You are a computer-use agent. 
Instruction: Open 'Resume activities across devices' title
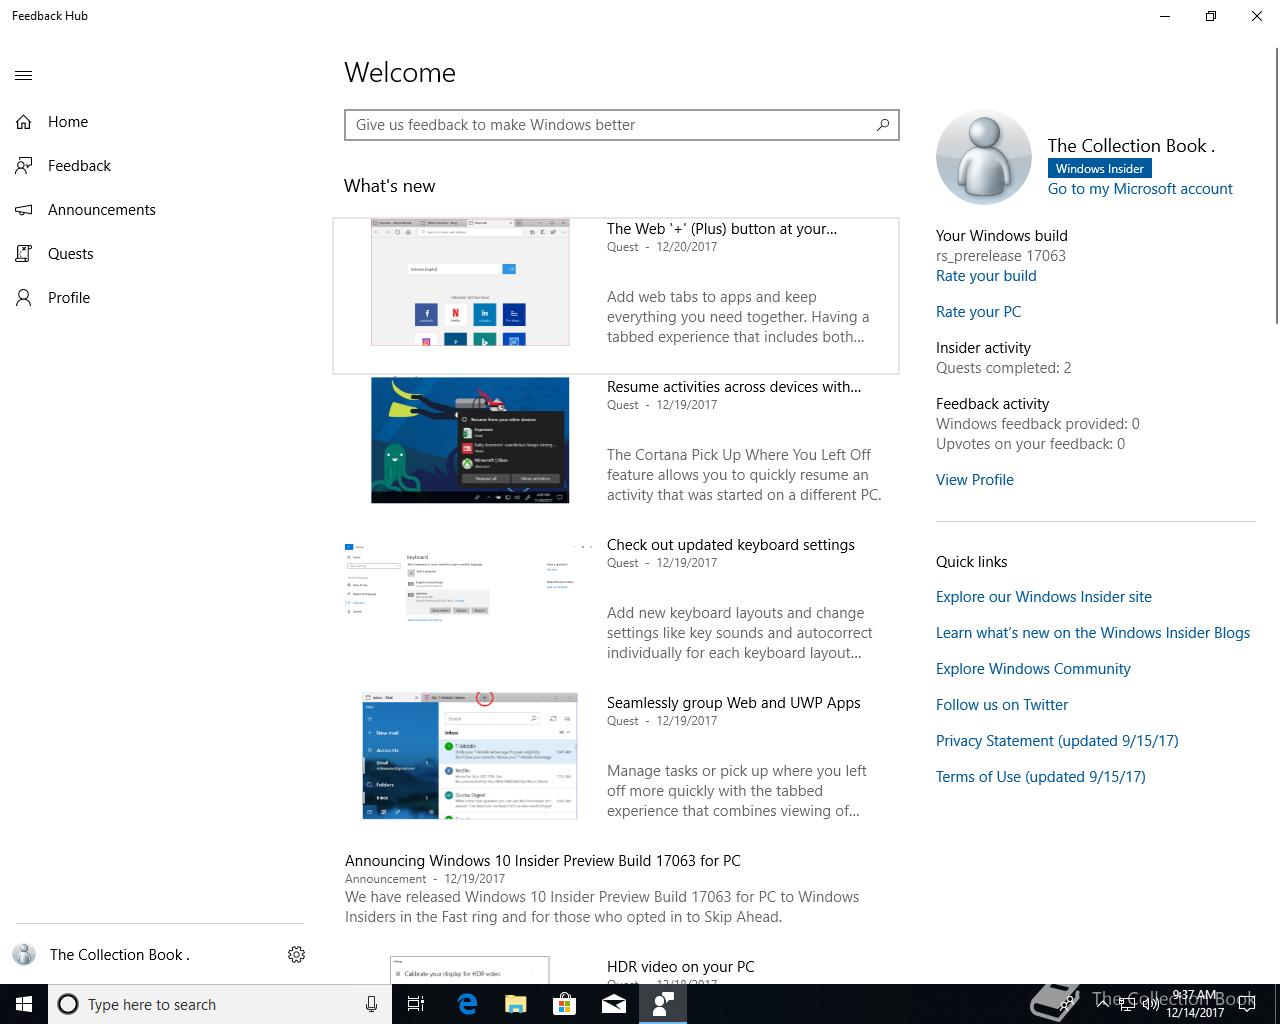click(x=734, y=387)
